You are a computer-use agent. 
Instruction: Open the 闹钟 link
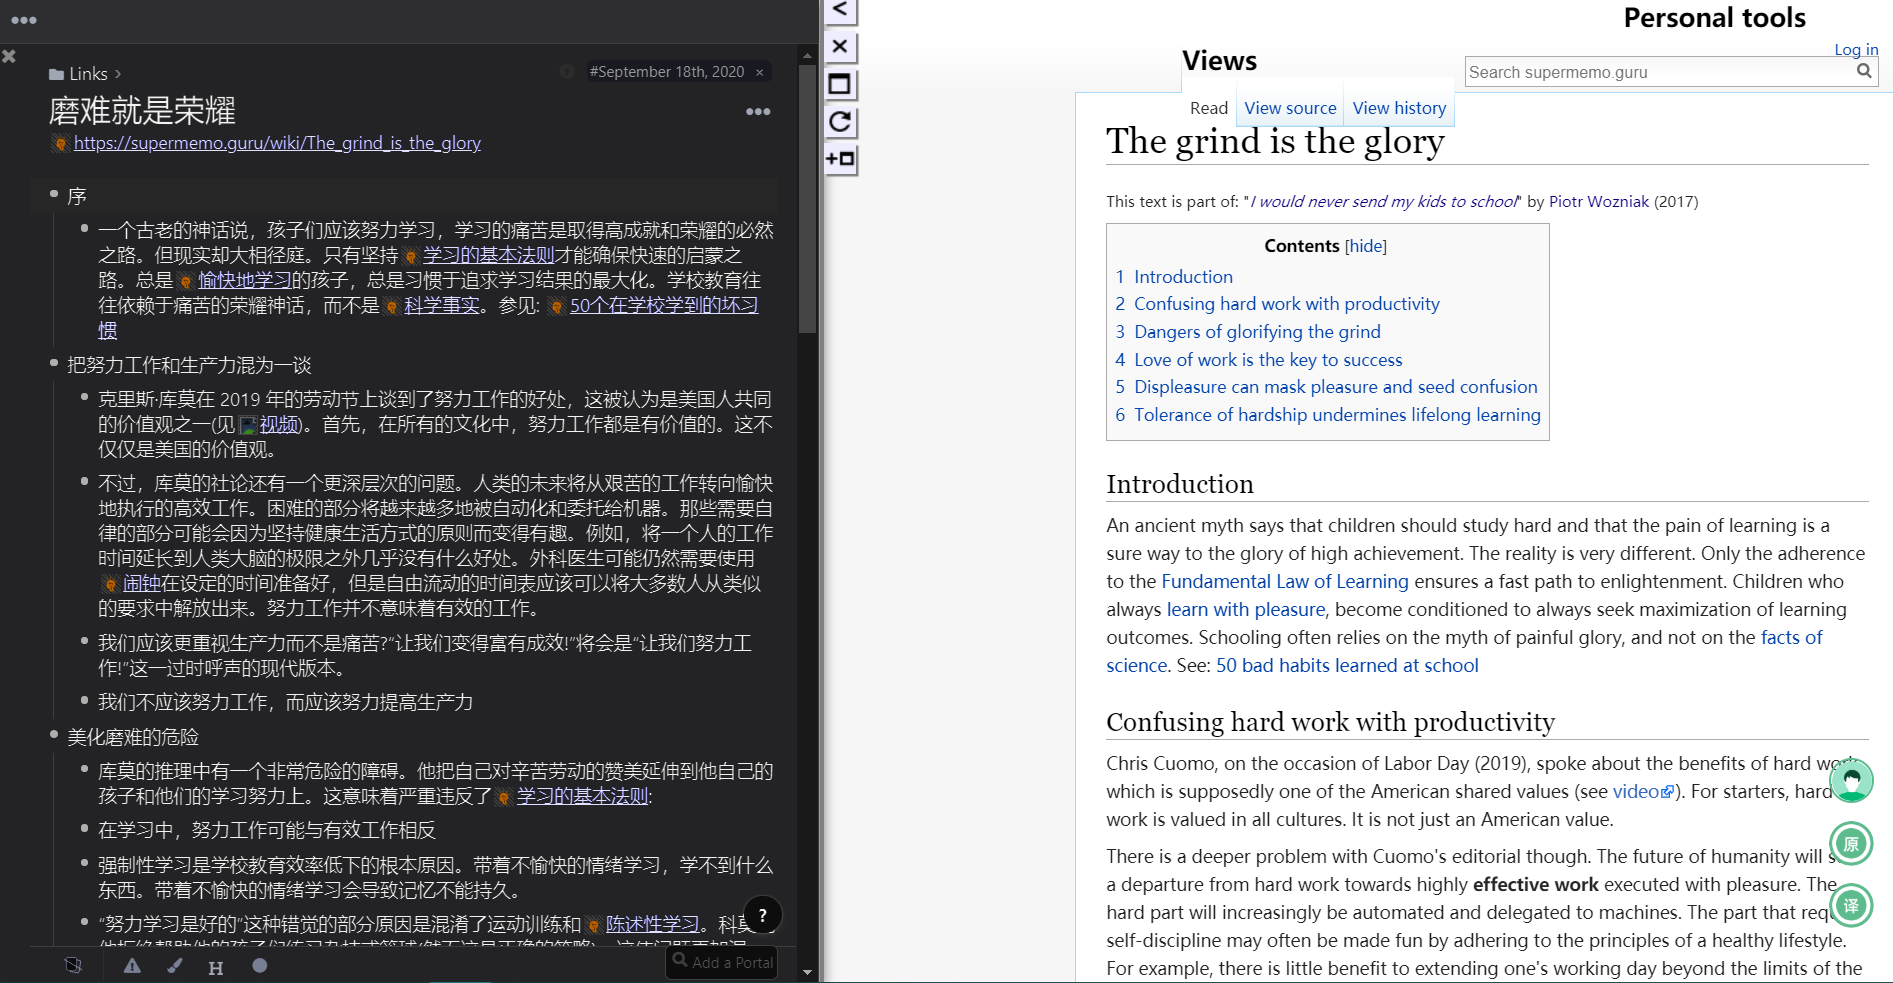point(141,583)
